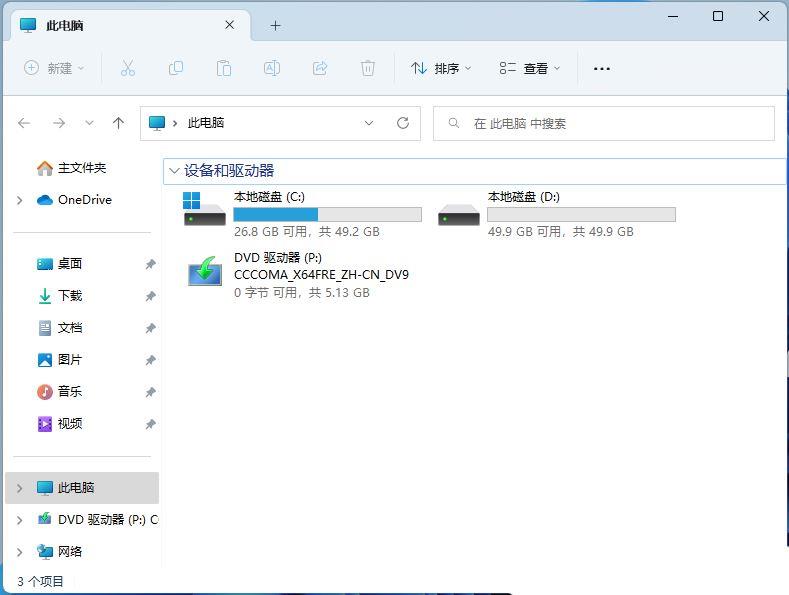This screenshot has width=789, height=595.
Task: Collapse the 设备和驱动器 group
Action: click(x=174, y=171)
